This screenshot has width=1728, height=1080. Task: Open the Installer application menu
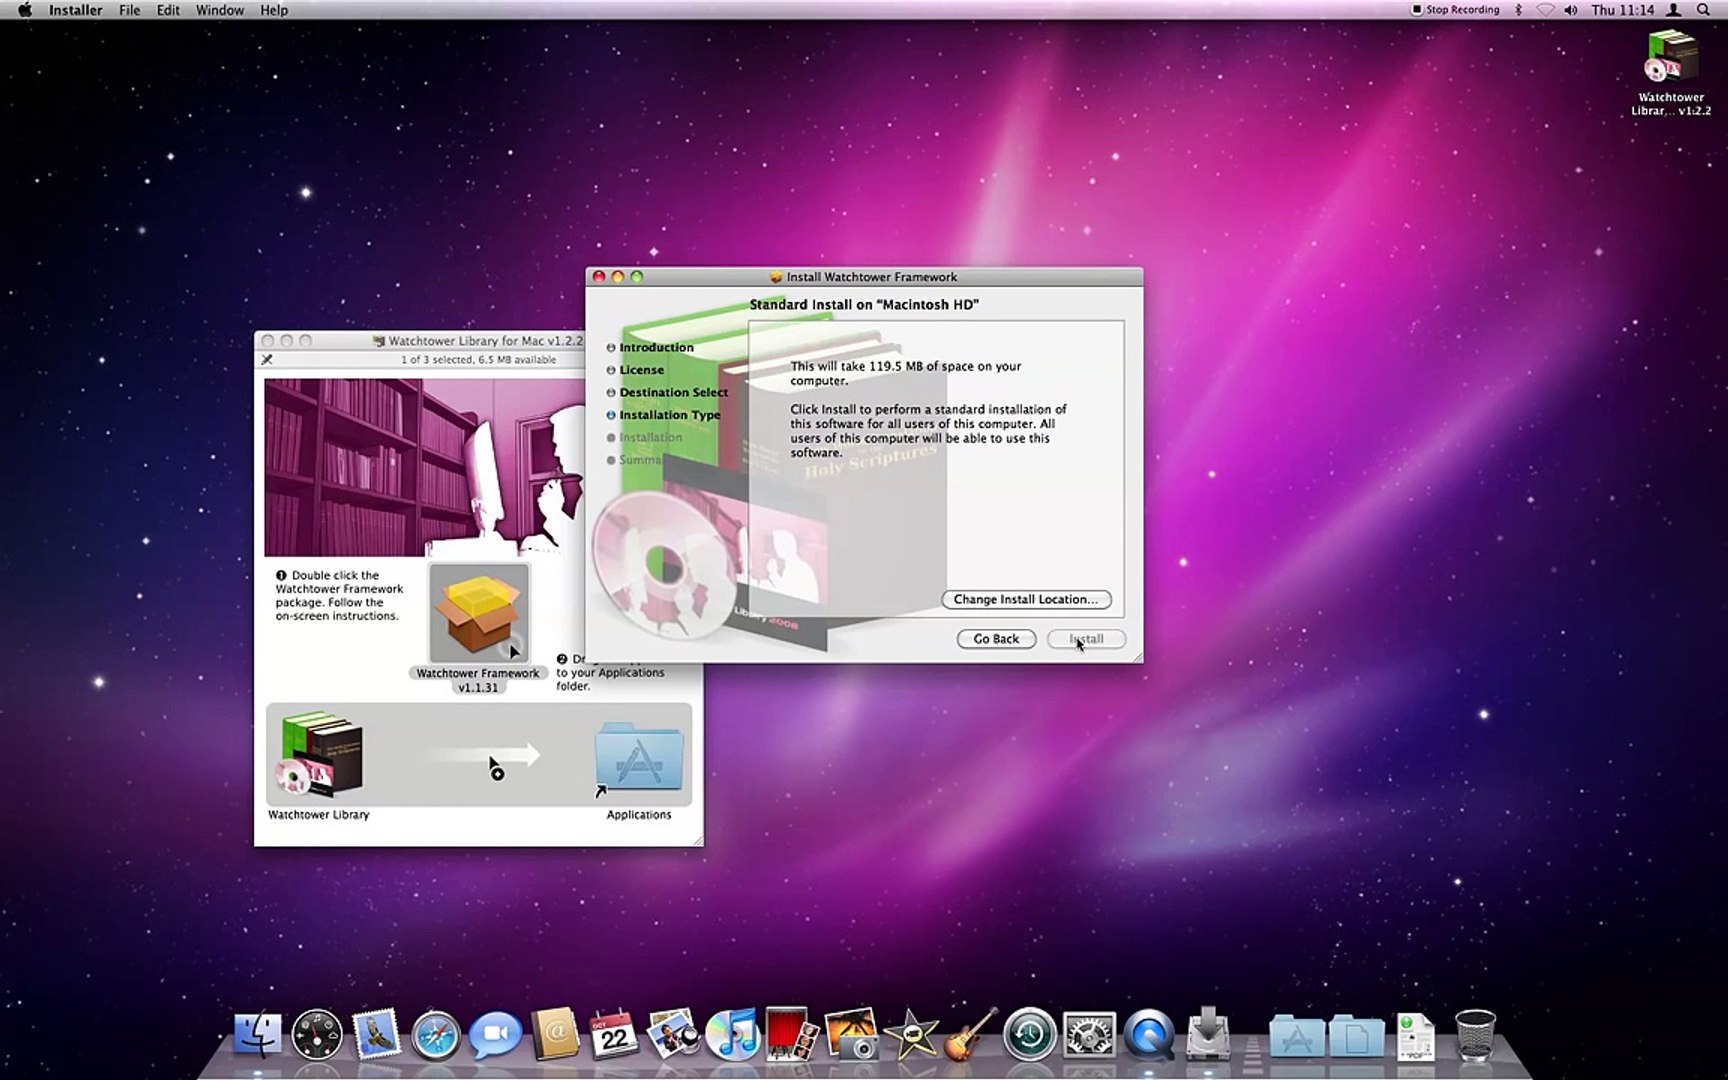point(76,10)
